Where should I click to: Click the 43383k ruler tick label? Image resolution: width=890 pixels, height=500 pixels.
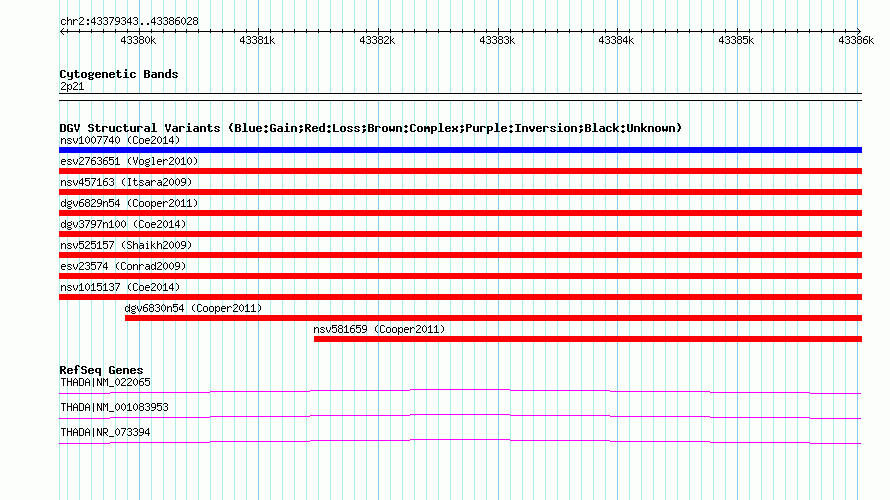(497, 41)
